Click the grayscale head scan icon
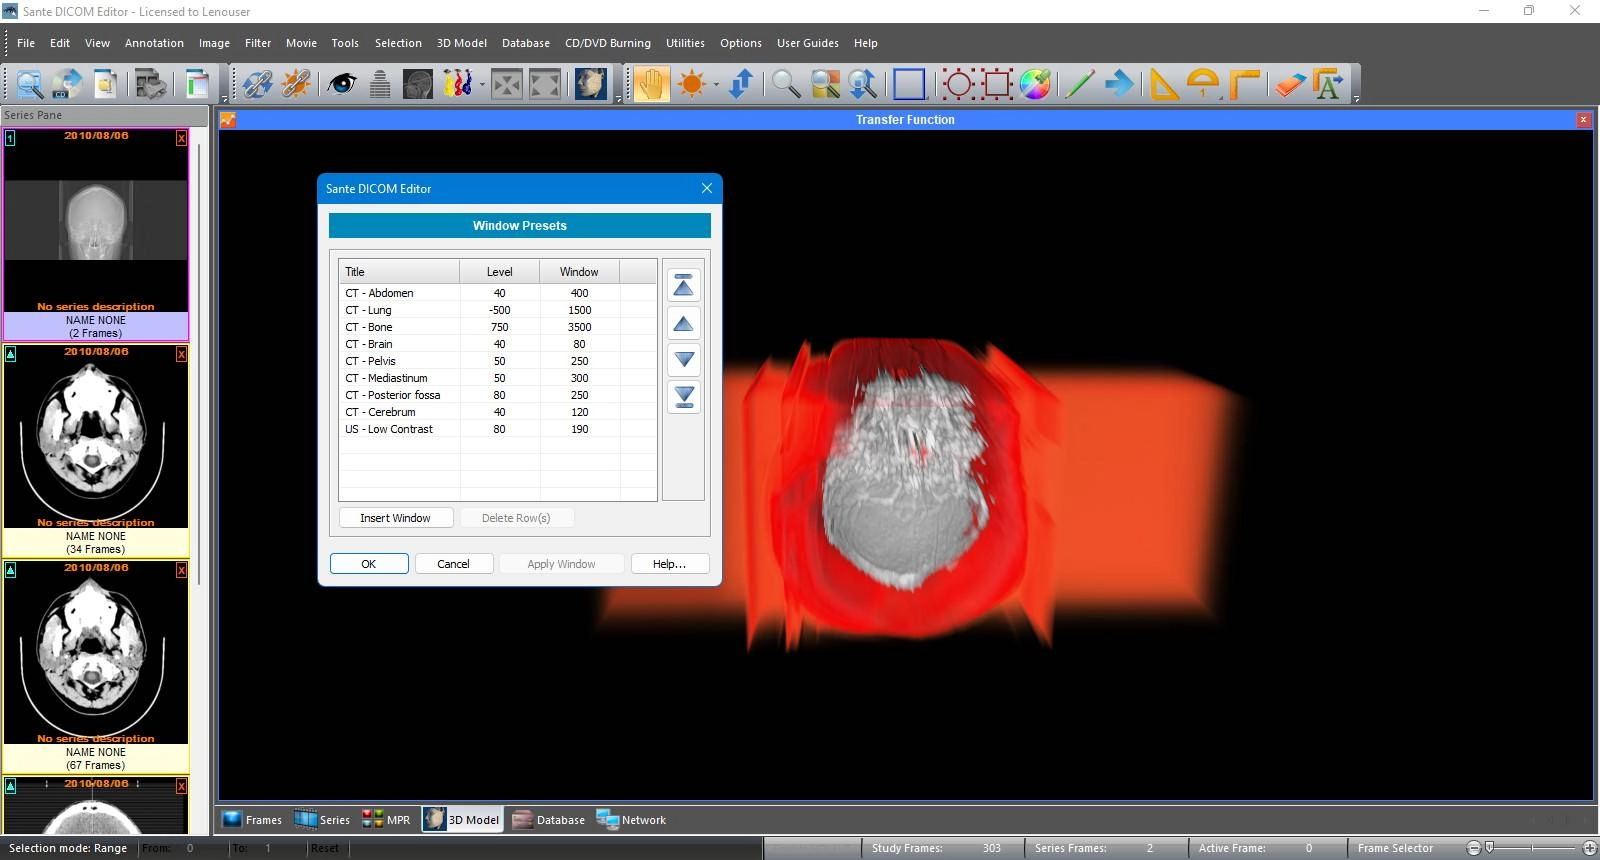 click(x=418, y=84)
